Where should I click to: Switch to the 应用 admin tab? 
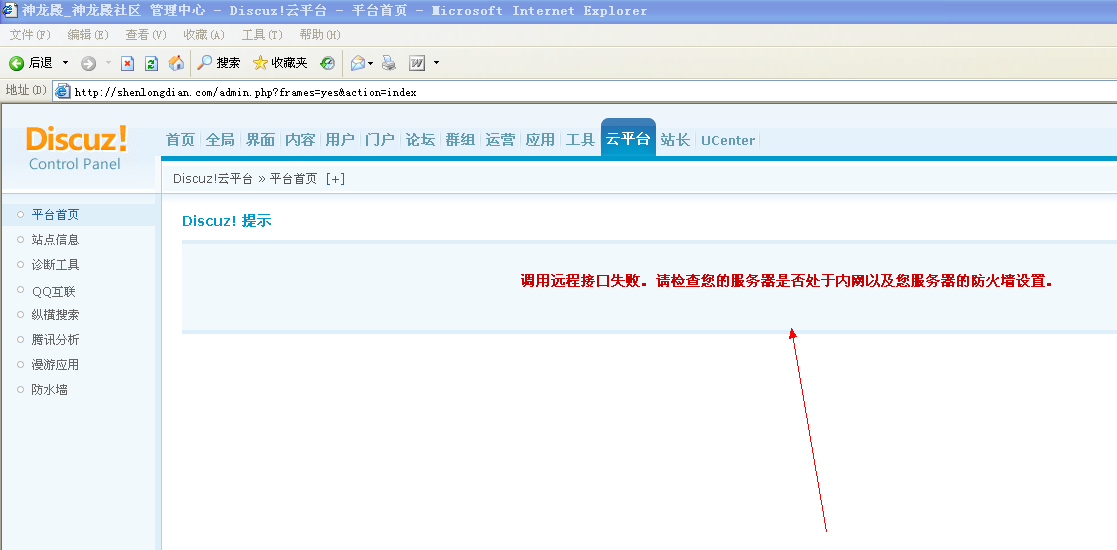[540, 140]
